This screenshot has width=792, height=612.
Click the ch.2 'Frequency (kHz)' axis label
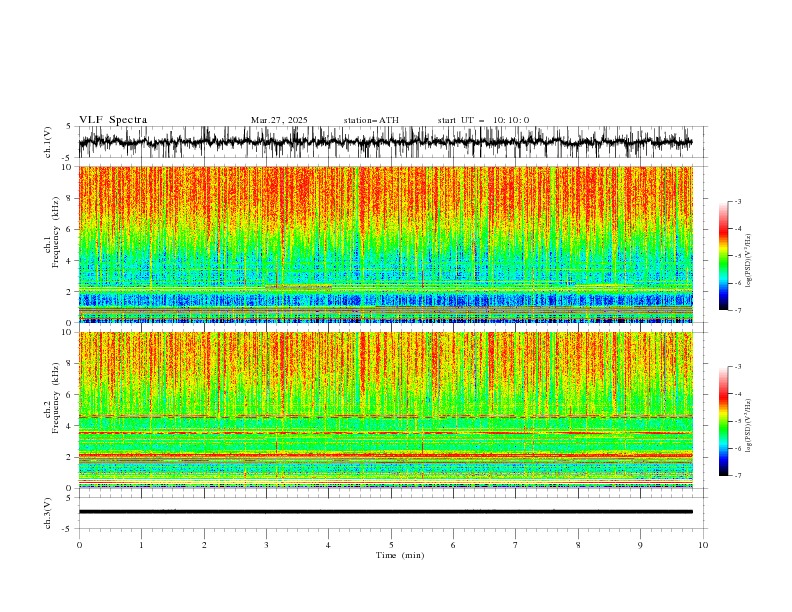click(56, 398)
